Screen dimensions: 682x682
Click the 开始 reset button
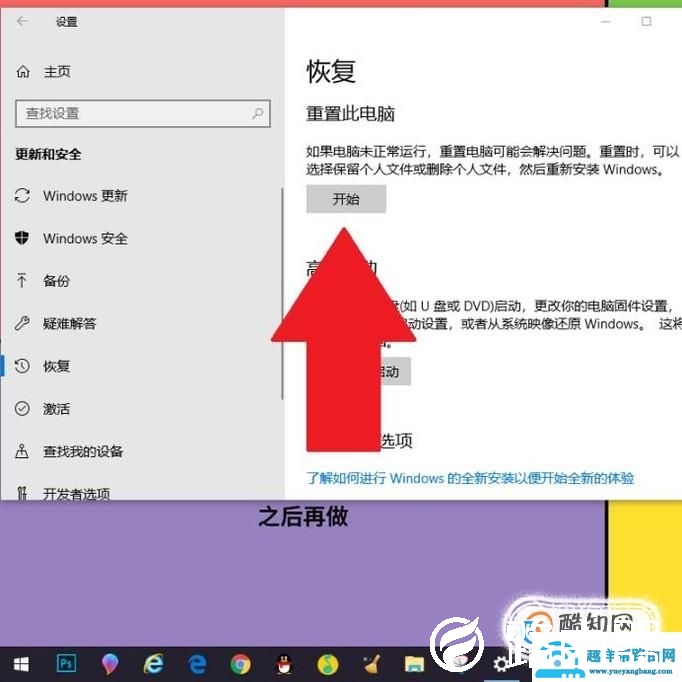[346, 199]
